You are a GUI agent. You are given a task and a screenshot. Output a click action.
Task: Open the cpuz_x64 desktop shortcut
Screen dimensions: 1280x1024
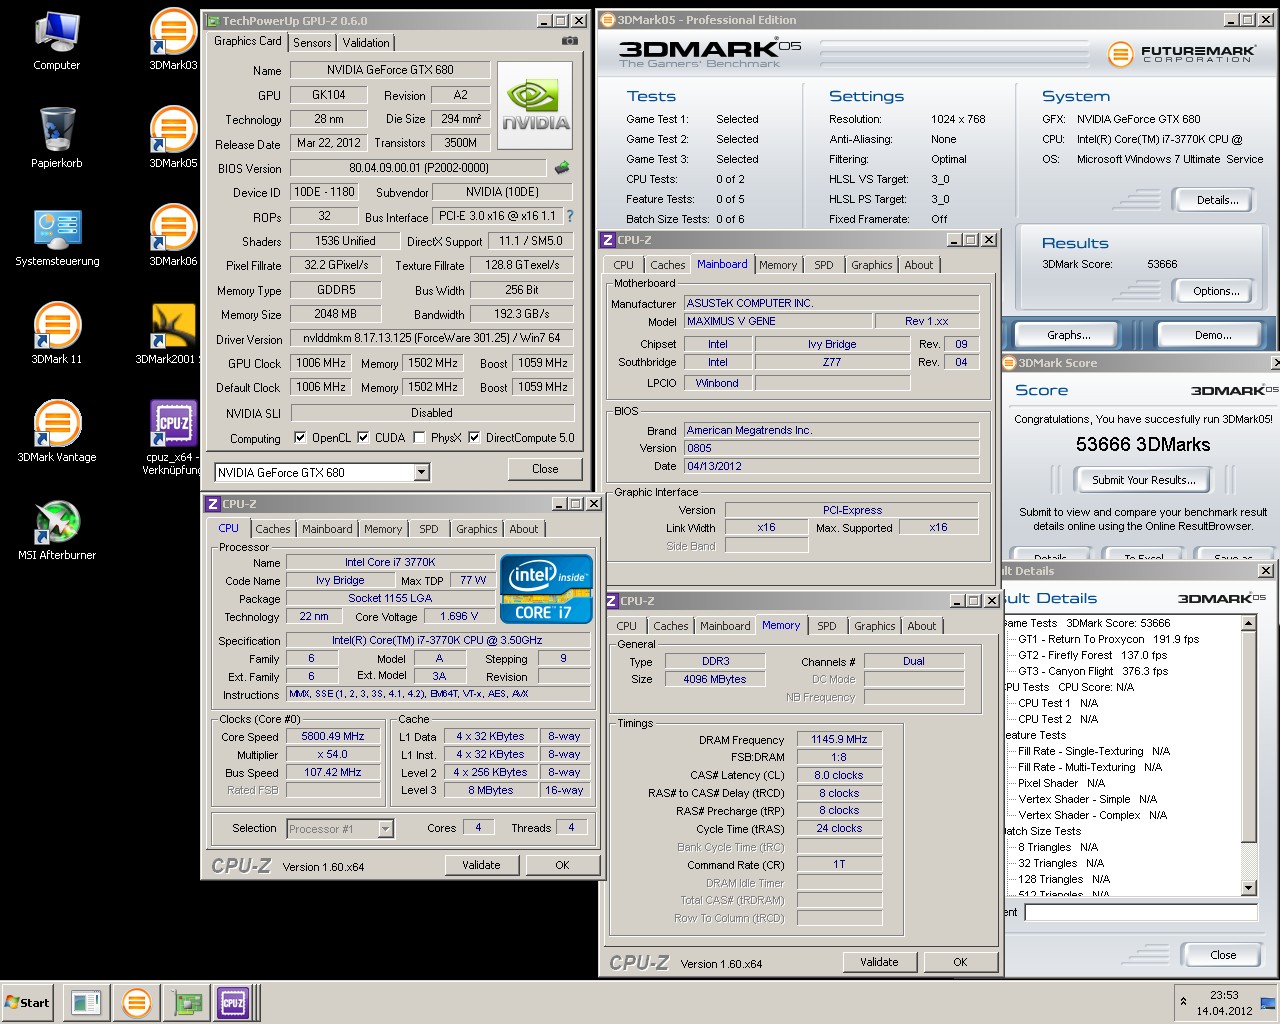173,438
